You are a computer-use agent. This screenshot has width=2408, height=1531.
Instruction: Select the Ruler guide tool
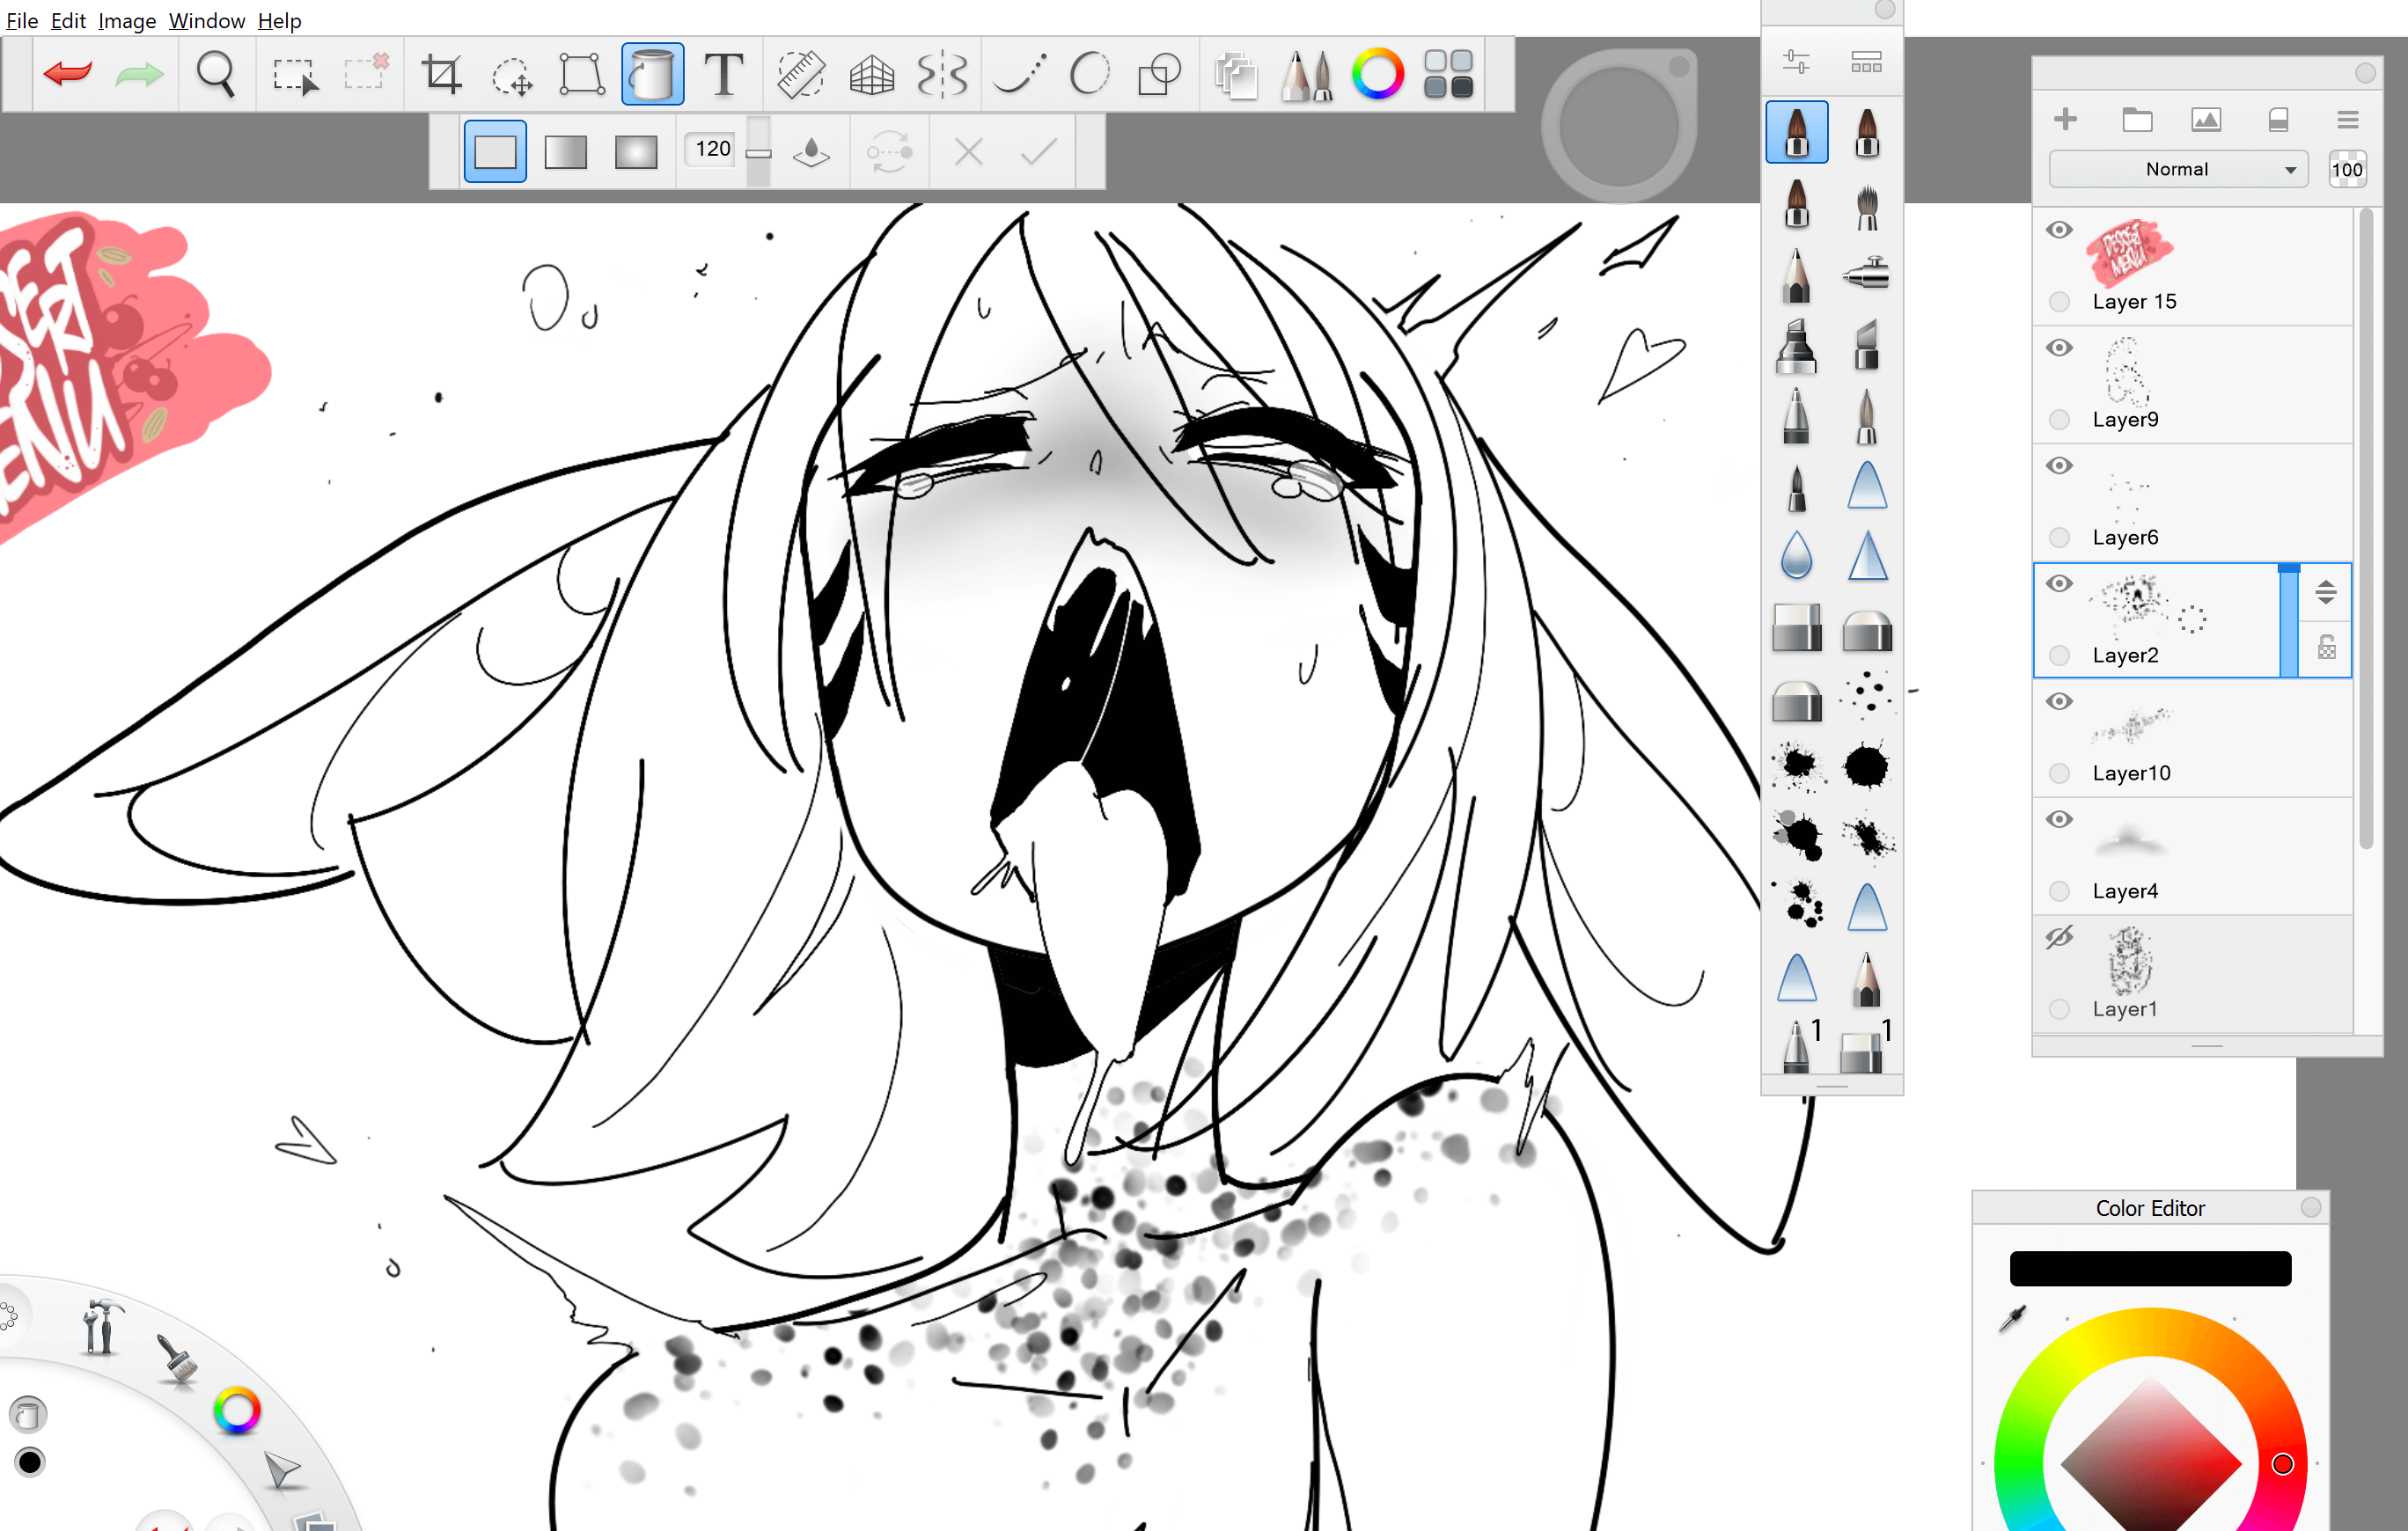point(800,74)
